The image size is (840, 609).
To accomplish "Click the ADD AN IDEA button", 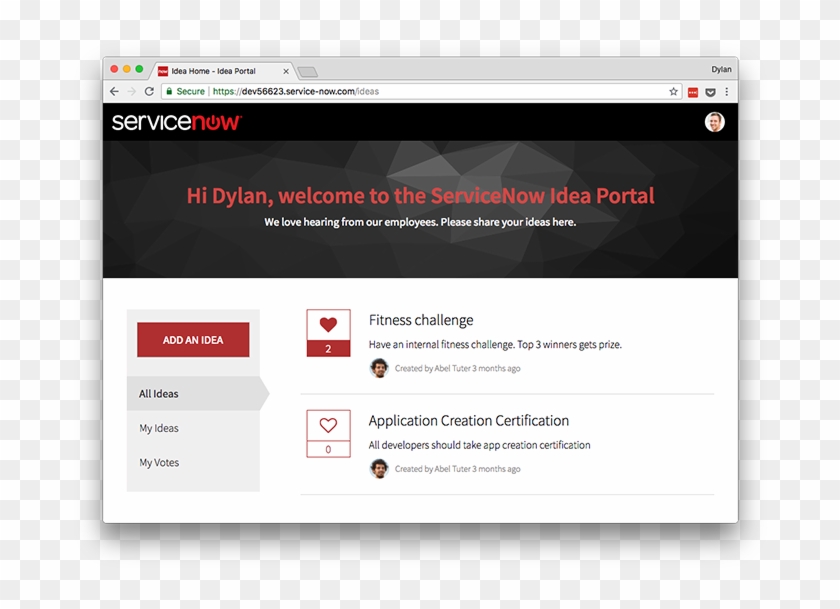I will pyautogui.click(x=193, y=340).
